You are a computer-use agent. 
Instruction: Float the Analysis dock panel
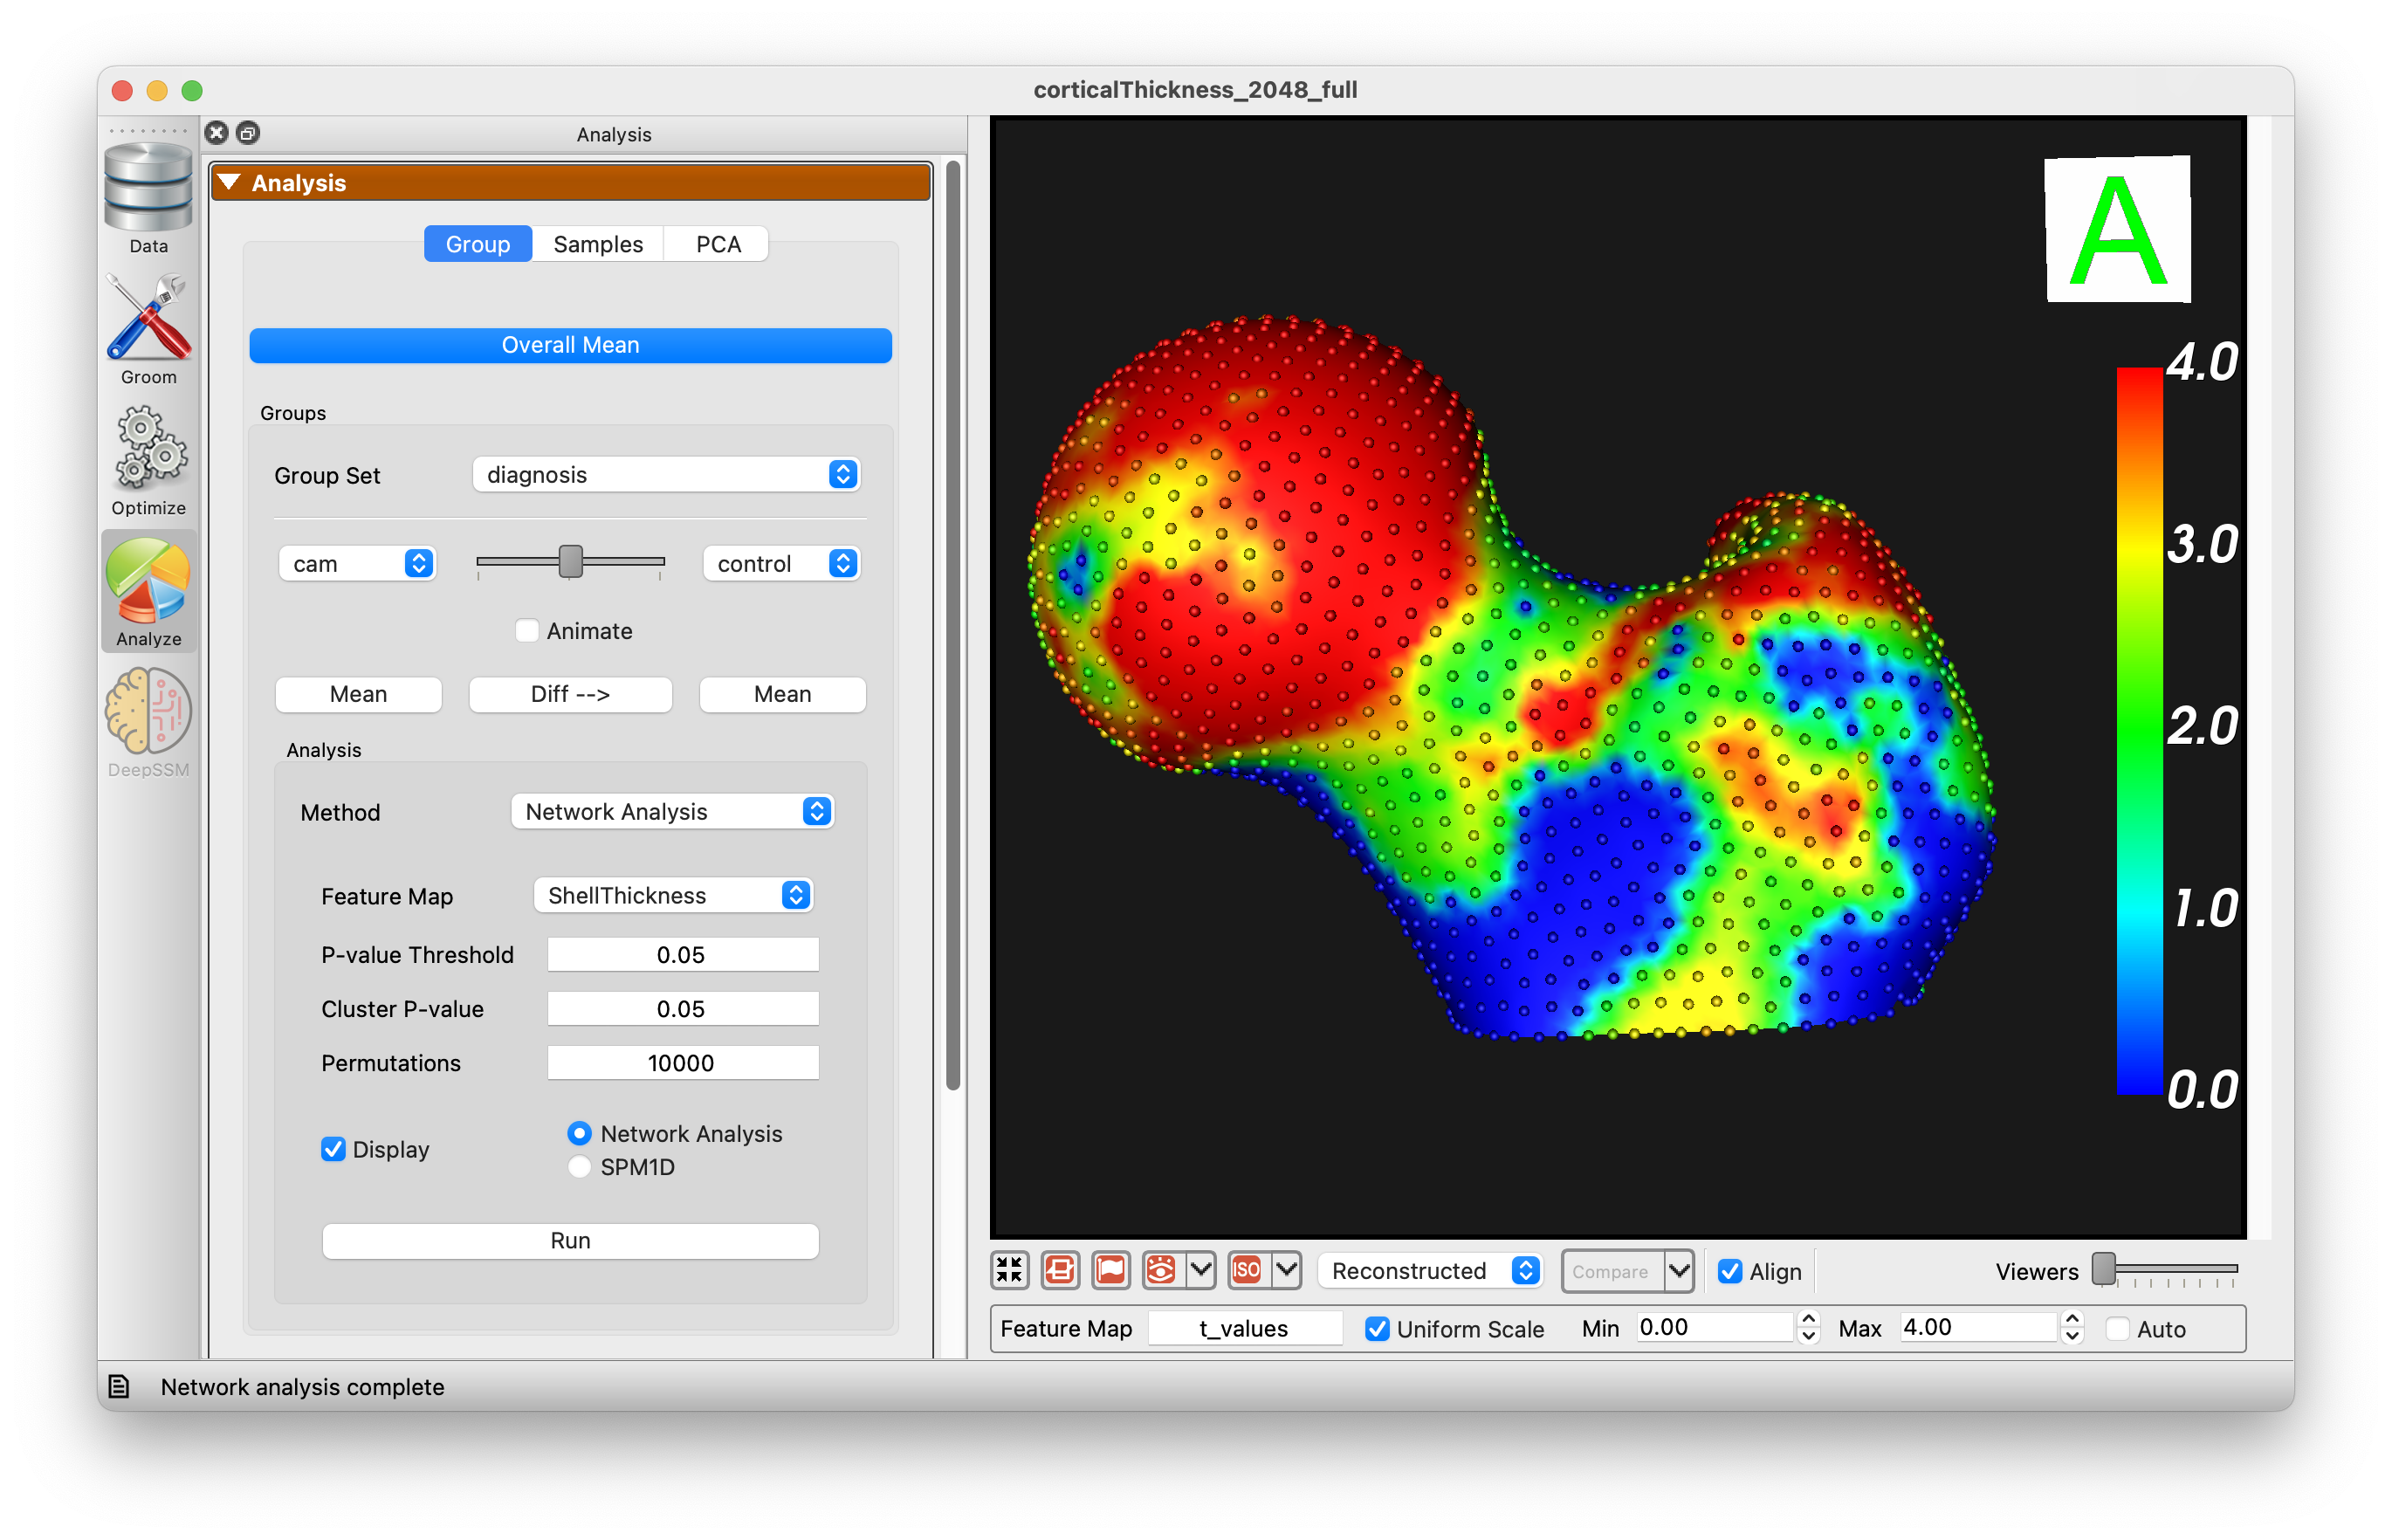coord(248,133)
